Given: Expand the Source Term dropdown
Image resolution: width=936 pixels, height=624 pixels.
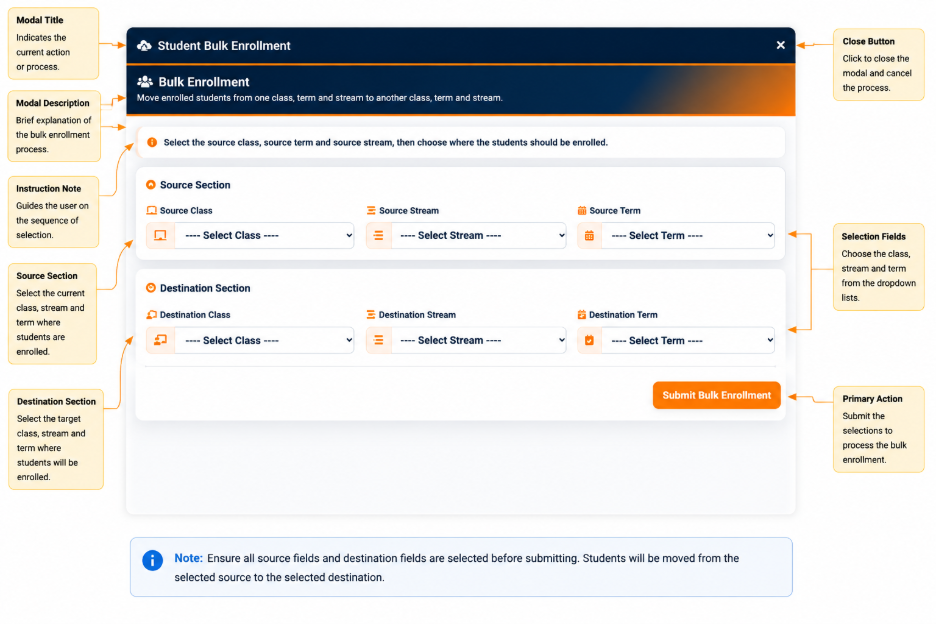Looking at the screenshot, I should (688, 235).
